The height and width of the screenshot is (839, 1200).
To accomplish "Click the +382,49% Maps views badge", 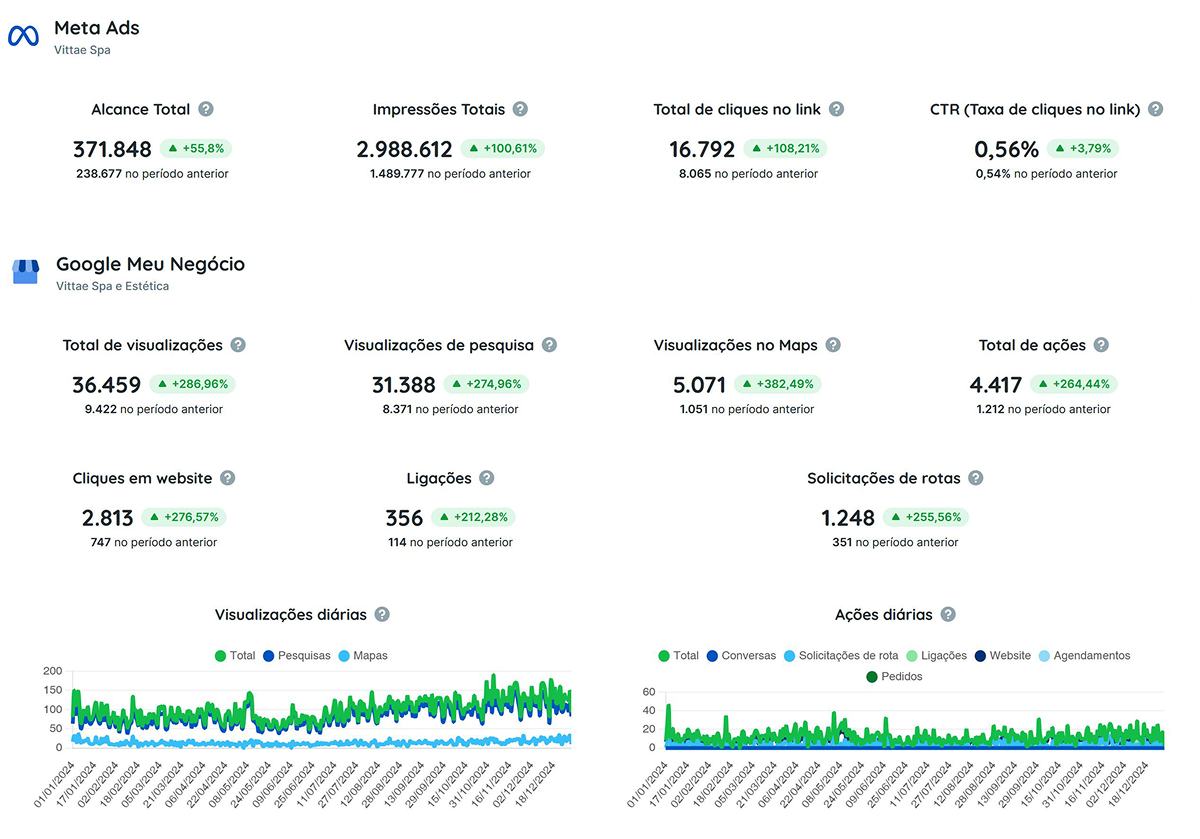I will [777, 383].
